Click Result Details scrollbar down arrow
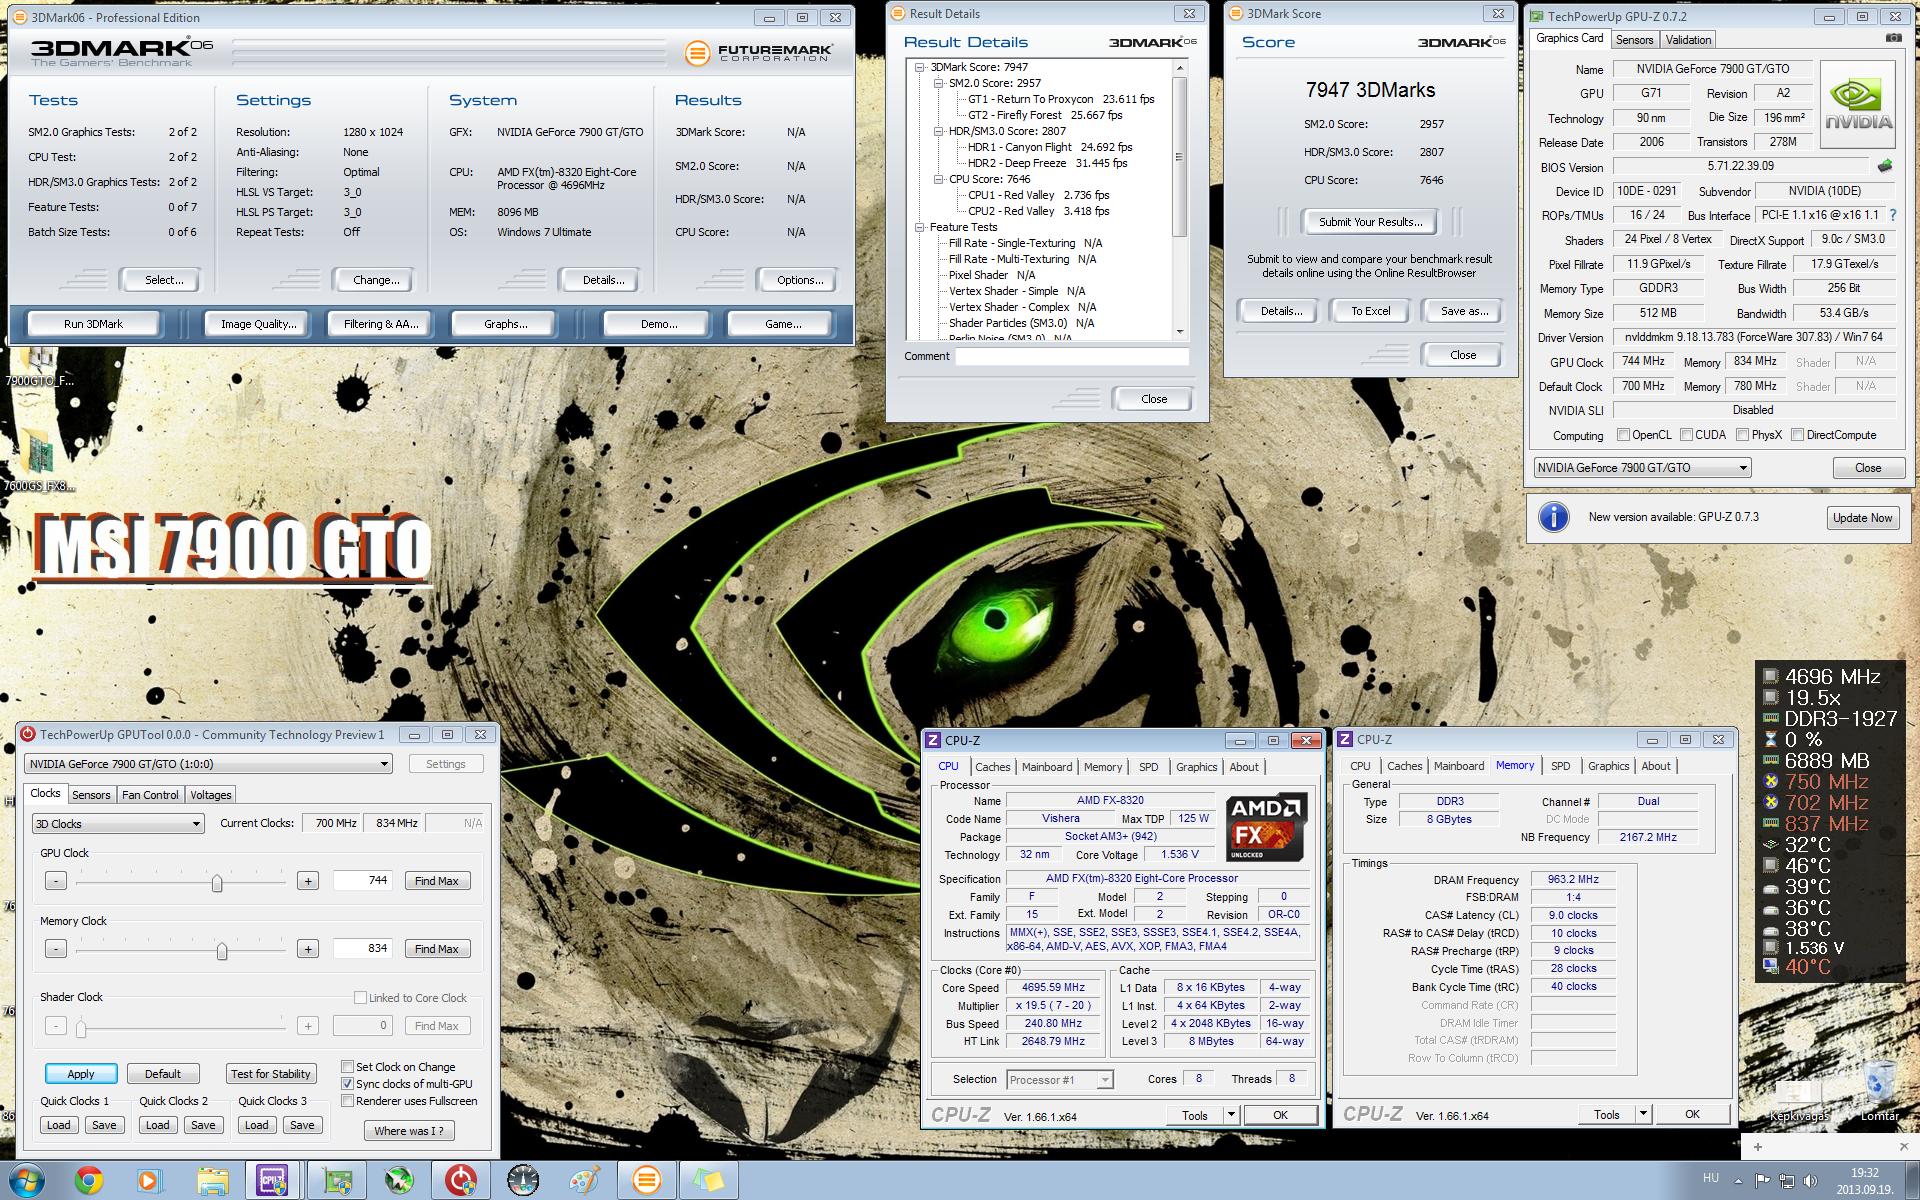This screenshot has width=1920, height=1200. coord(1180,332)
